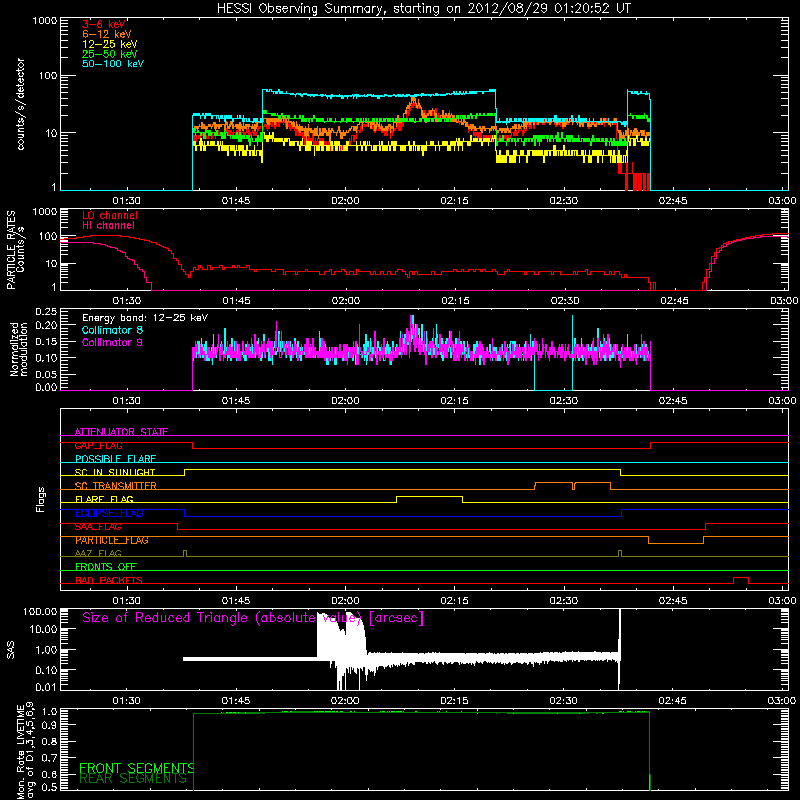
Task: Select the ECLIPSE_FLAG label
Action: 109,513
